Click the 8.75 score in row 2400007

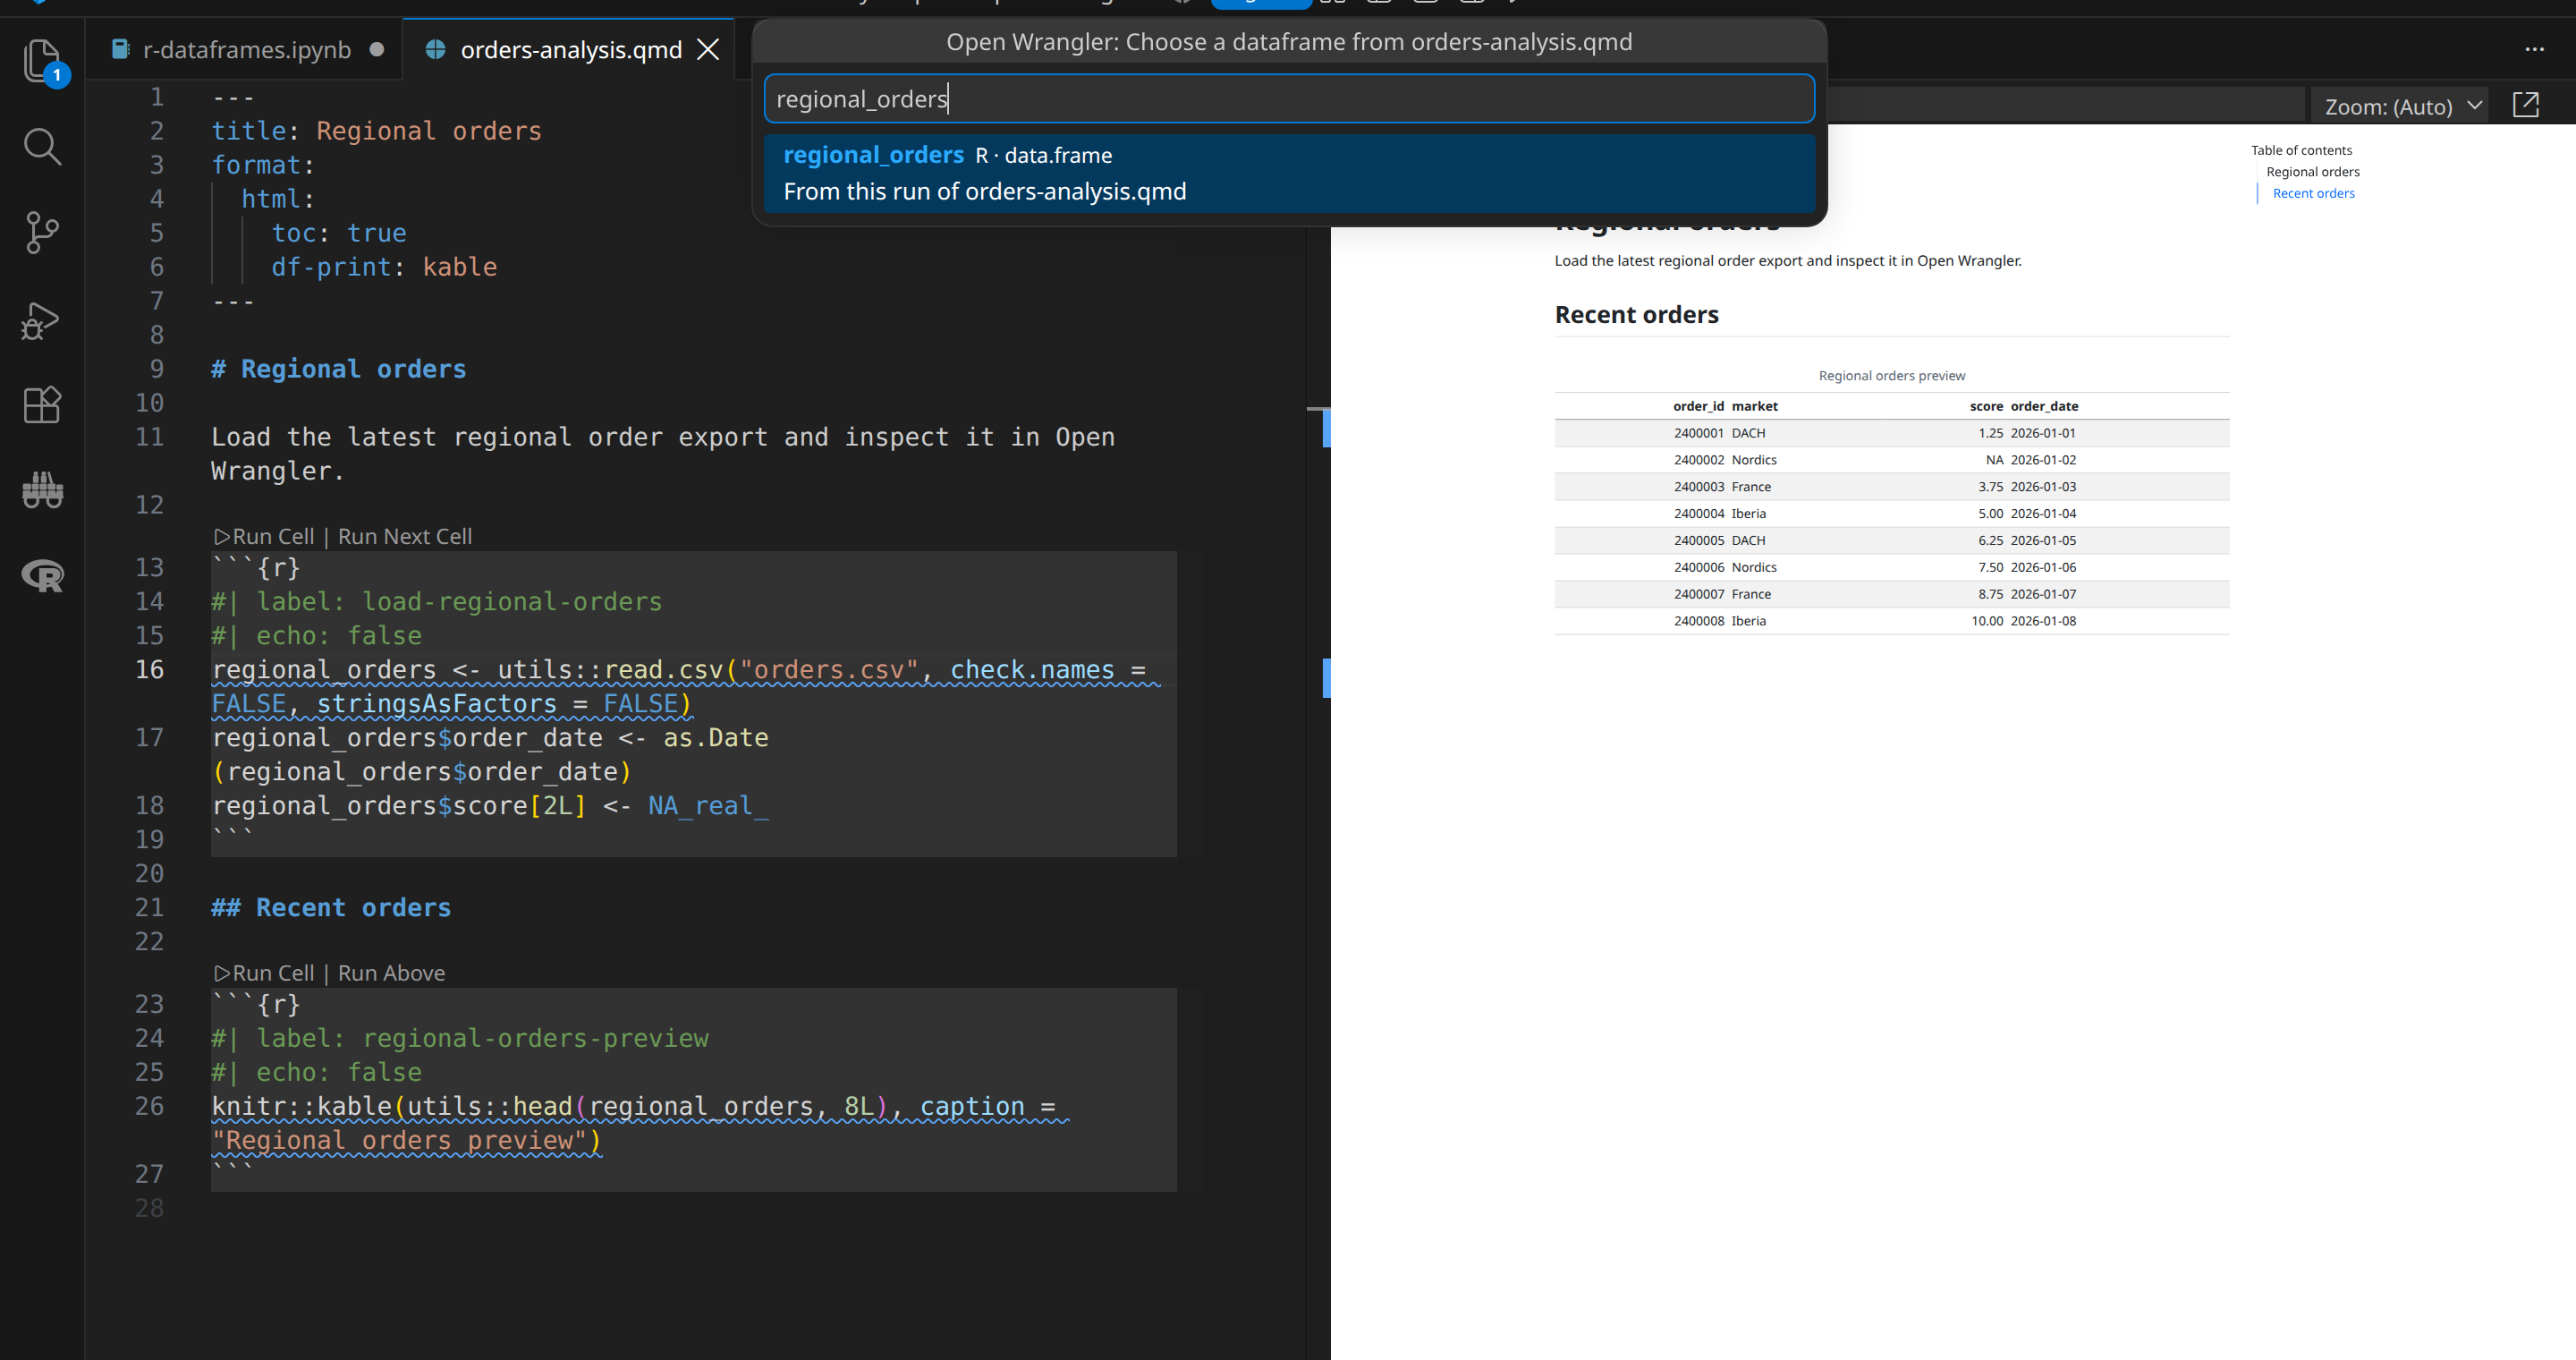1990,594
